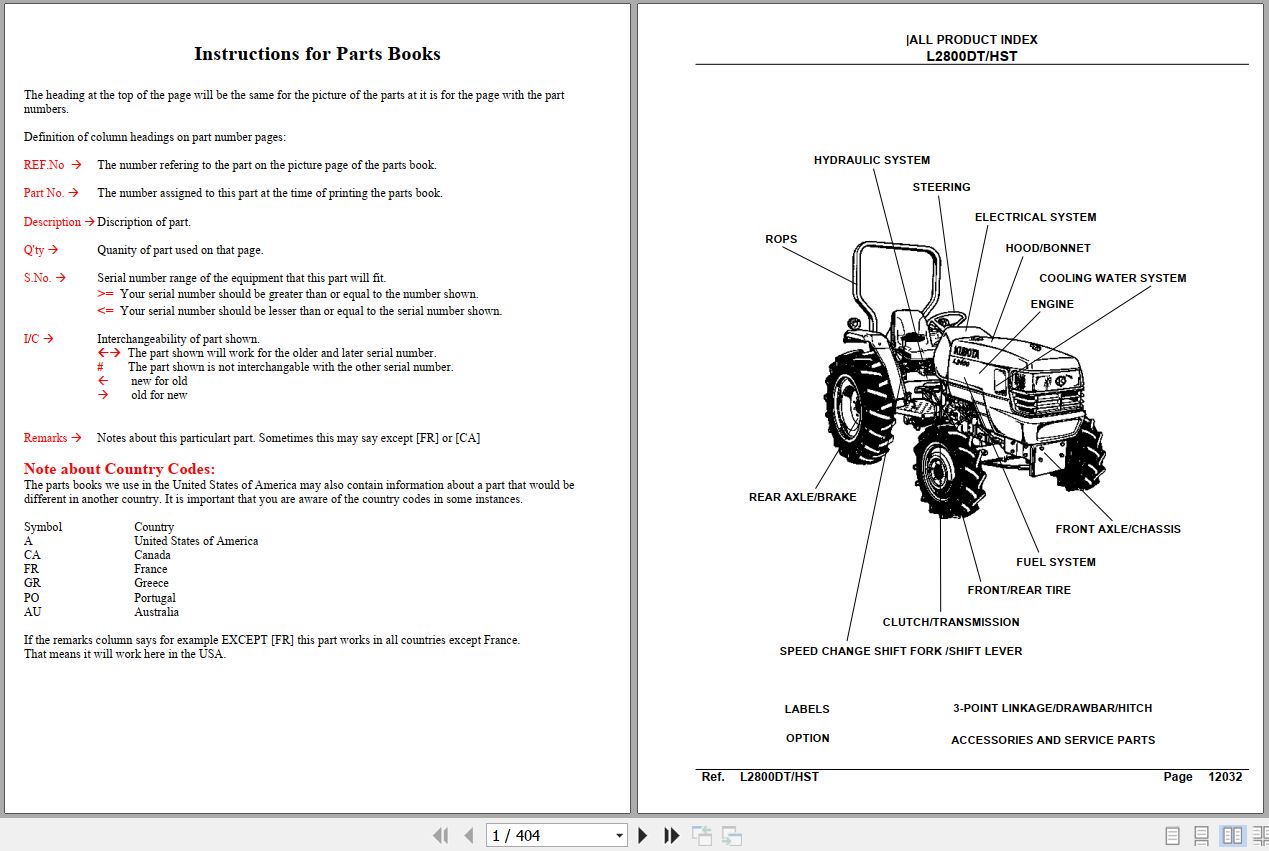Viewport: 1269px width, 851px height.
Task: Go to the next page
Action: pos(643,836)
